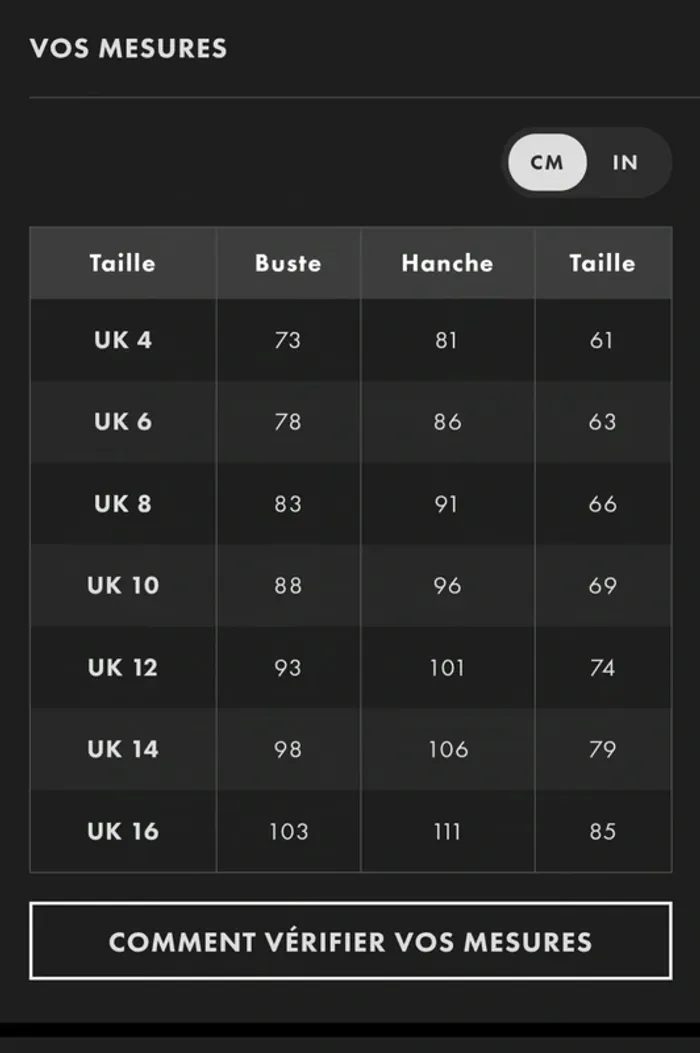Click the UK 16 hip value 111
The width and height of the screenshot is (700, 1053).
point(447,831)
